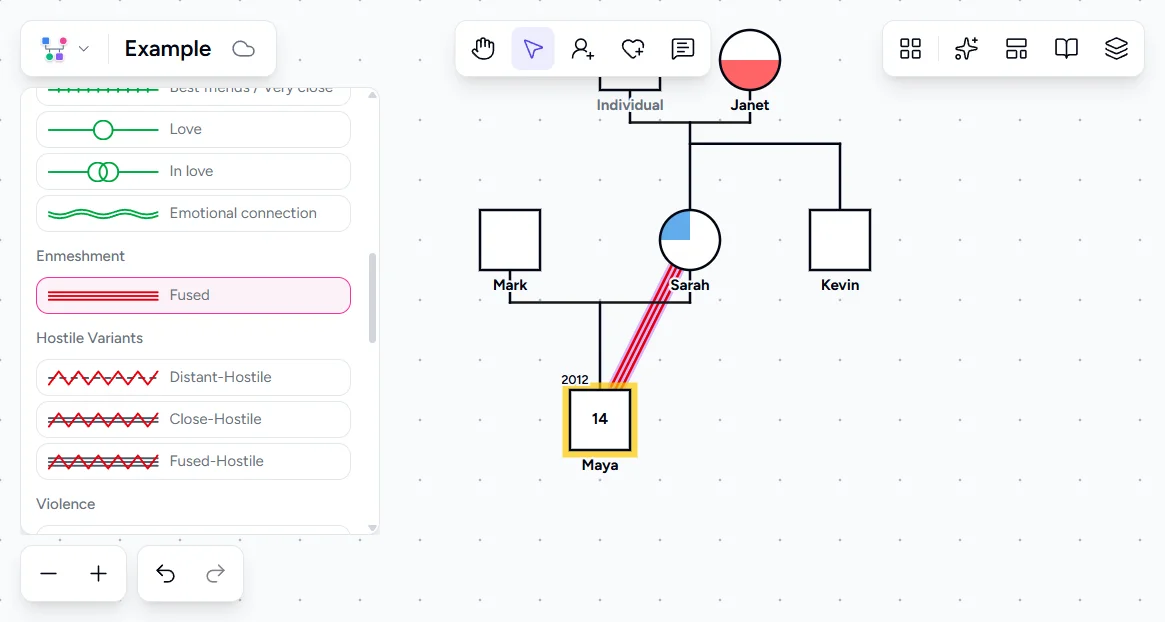
Task: Launch the AI sparkle assistant
Action: 966,49
